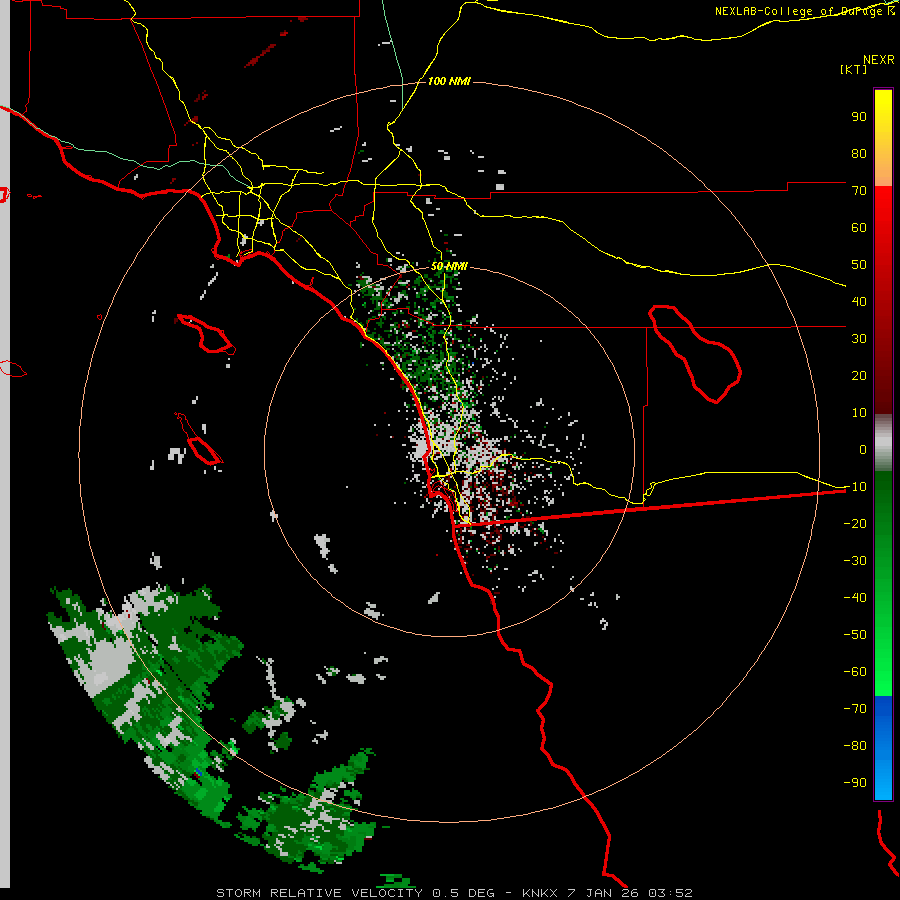
Task: Click the [KT] units label
Action: point(854,69)
